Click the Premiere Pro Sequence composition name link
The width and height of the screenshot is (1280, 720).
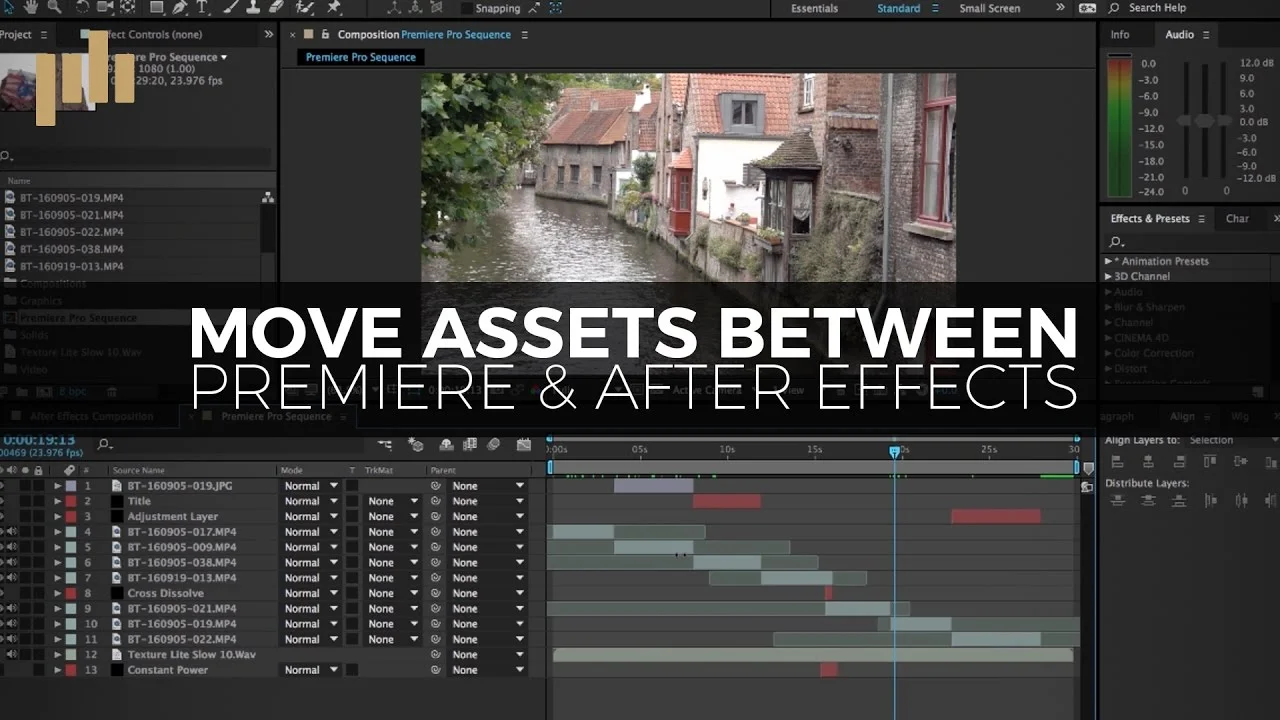pos(456,34)
